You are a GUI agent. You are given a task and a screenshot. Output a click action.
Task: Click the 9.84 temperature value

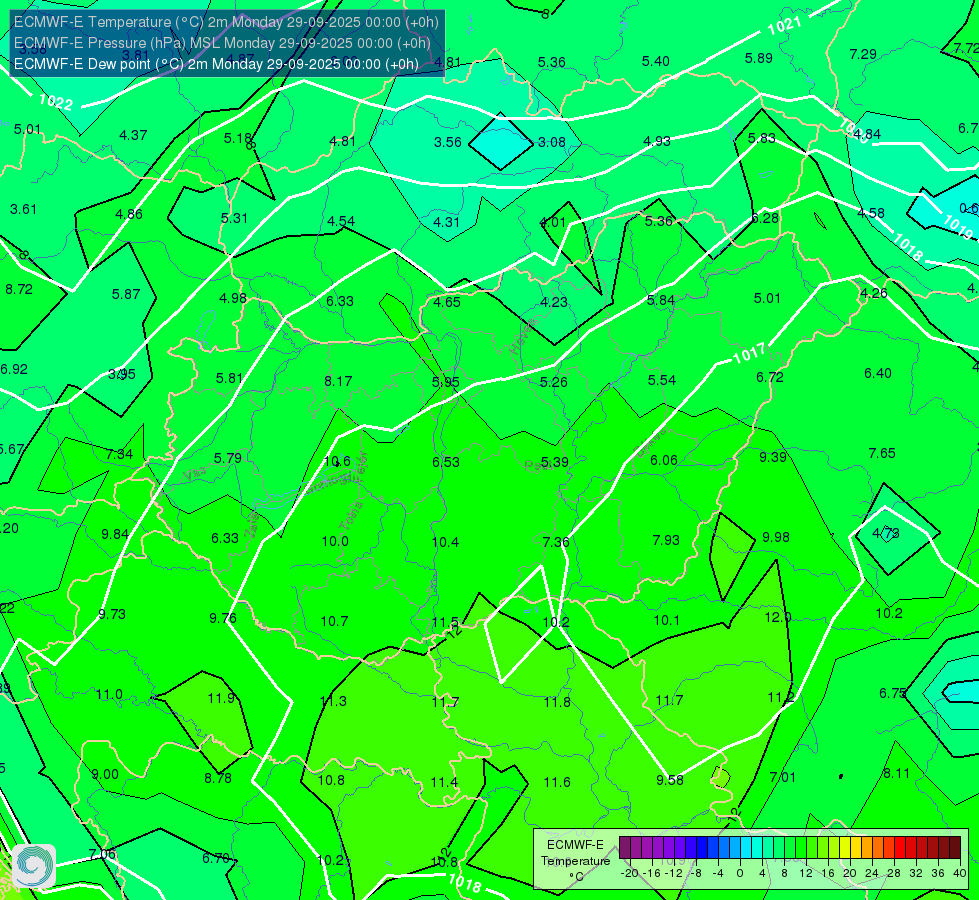[115, 534]
